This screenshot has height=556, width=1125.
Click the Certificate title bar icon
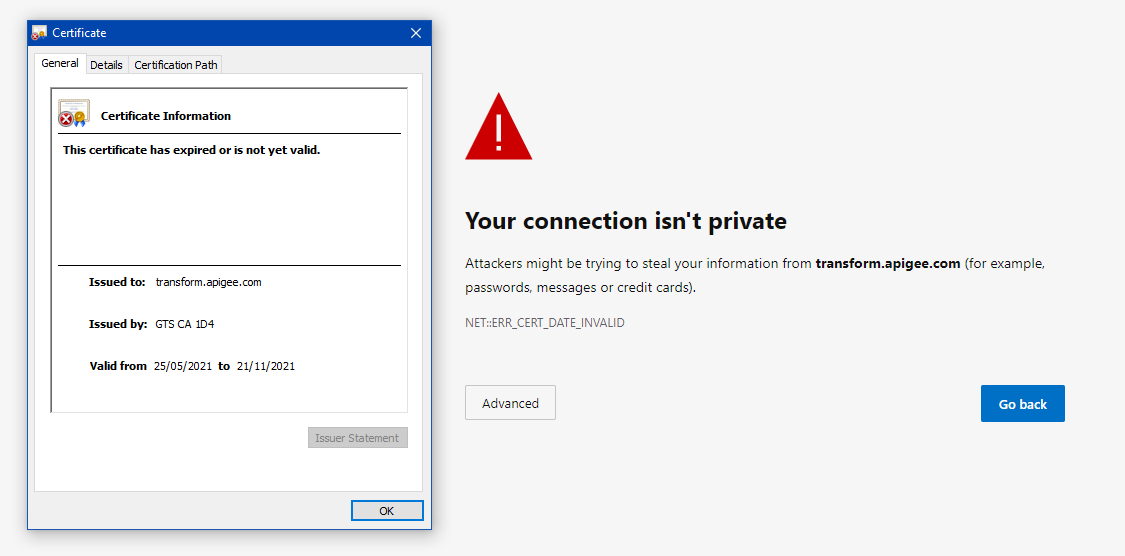pos(39,33)
